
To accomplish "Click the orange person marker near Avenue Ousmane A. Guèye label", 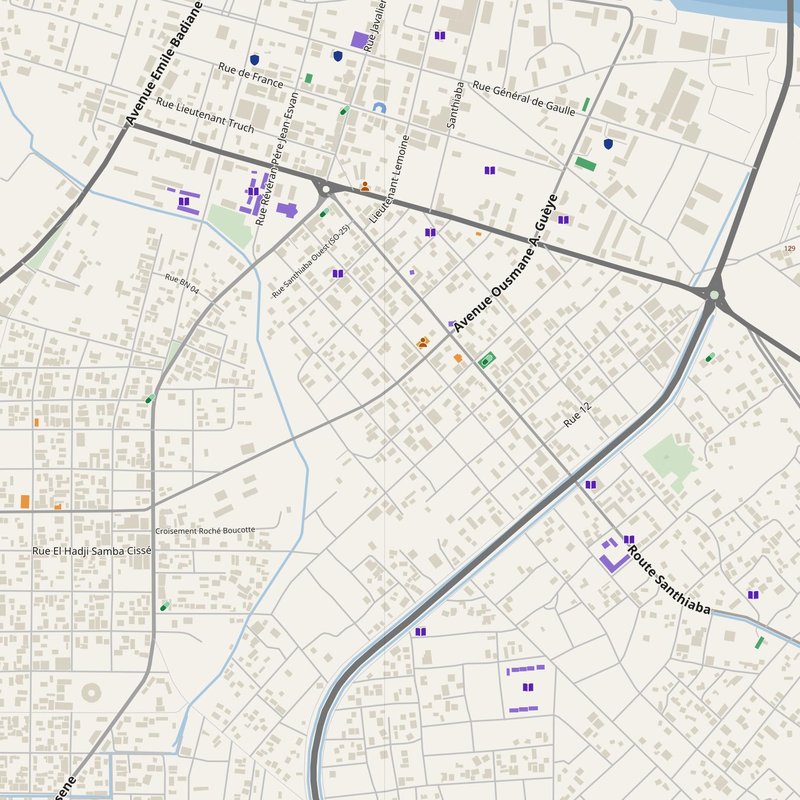I will (x=422, y=342).
